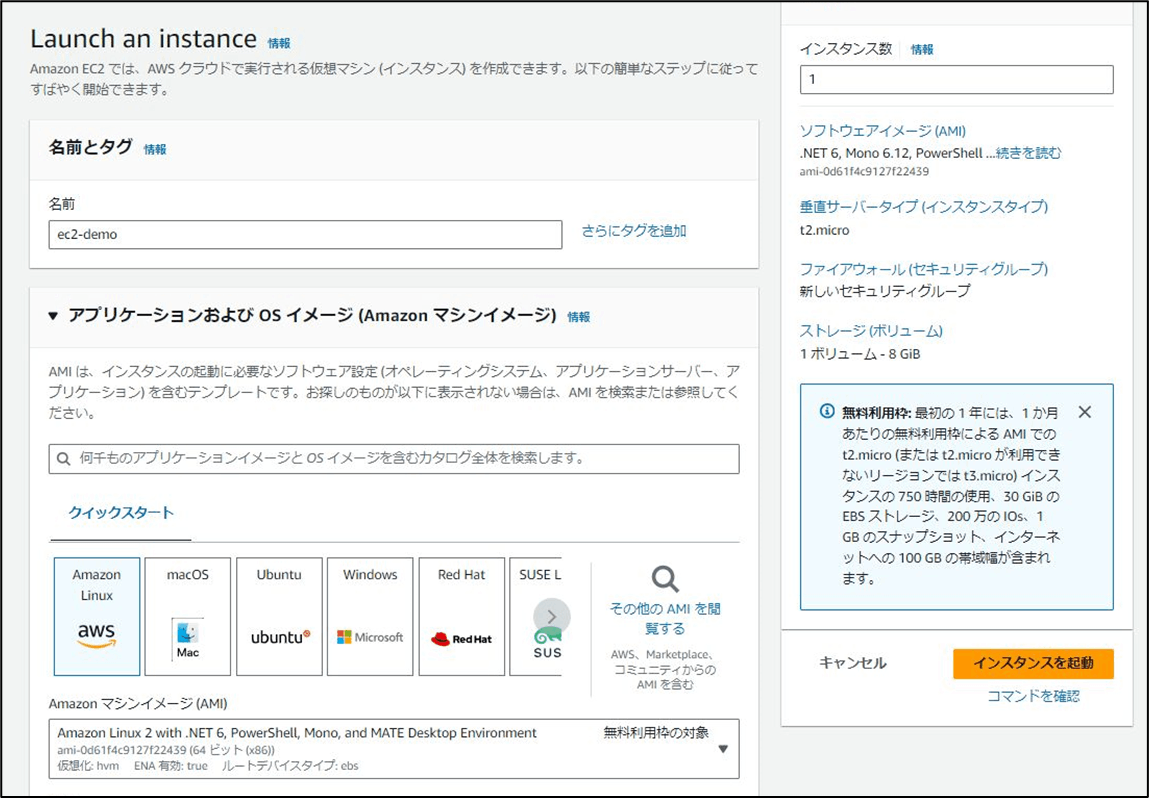Click 無料利用枠の対象 label in AMI box
Image resolution: width=1149 pixels, height=798 pixels.
tap(657, 733)
